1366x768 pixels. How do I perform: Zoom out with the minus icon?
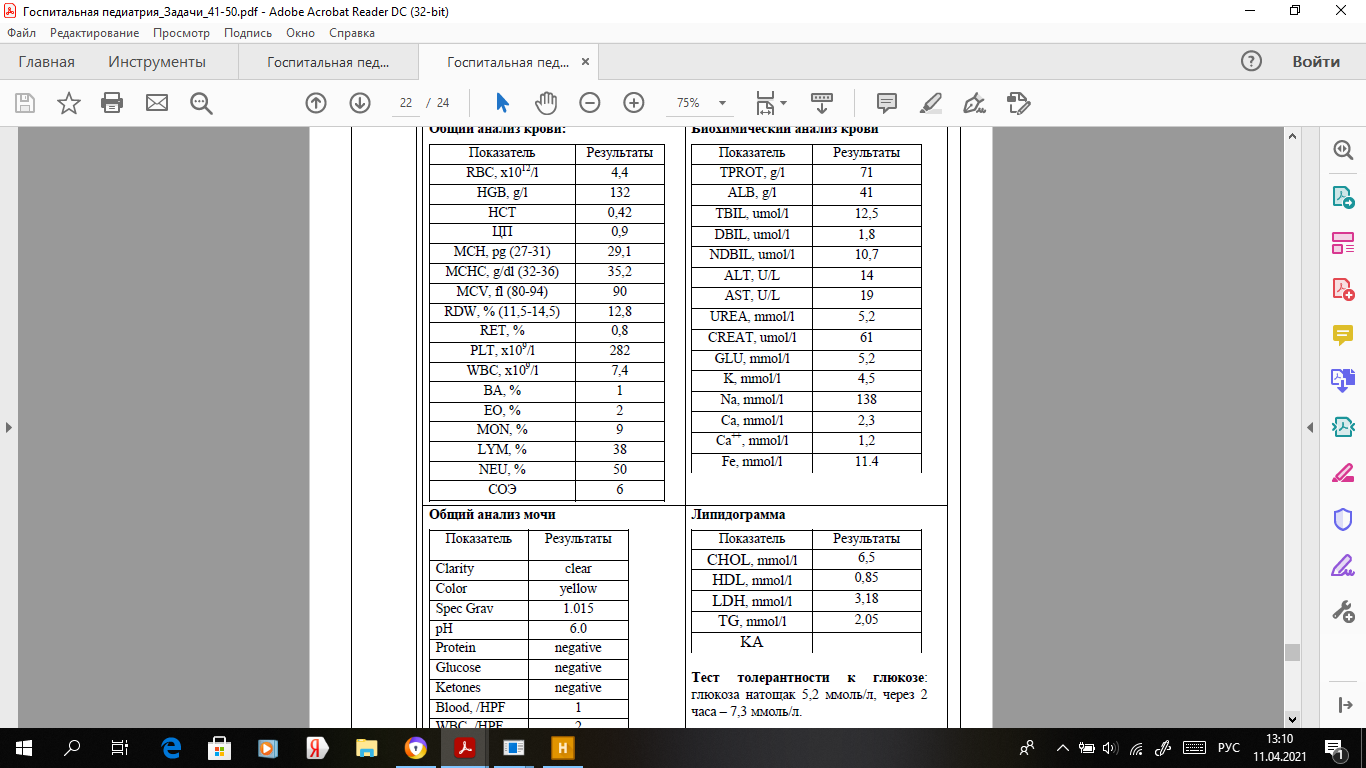coord(590,103)
